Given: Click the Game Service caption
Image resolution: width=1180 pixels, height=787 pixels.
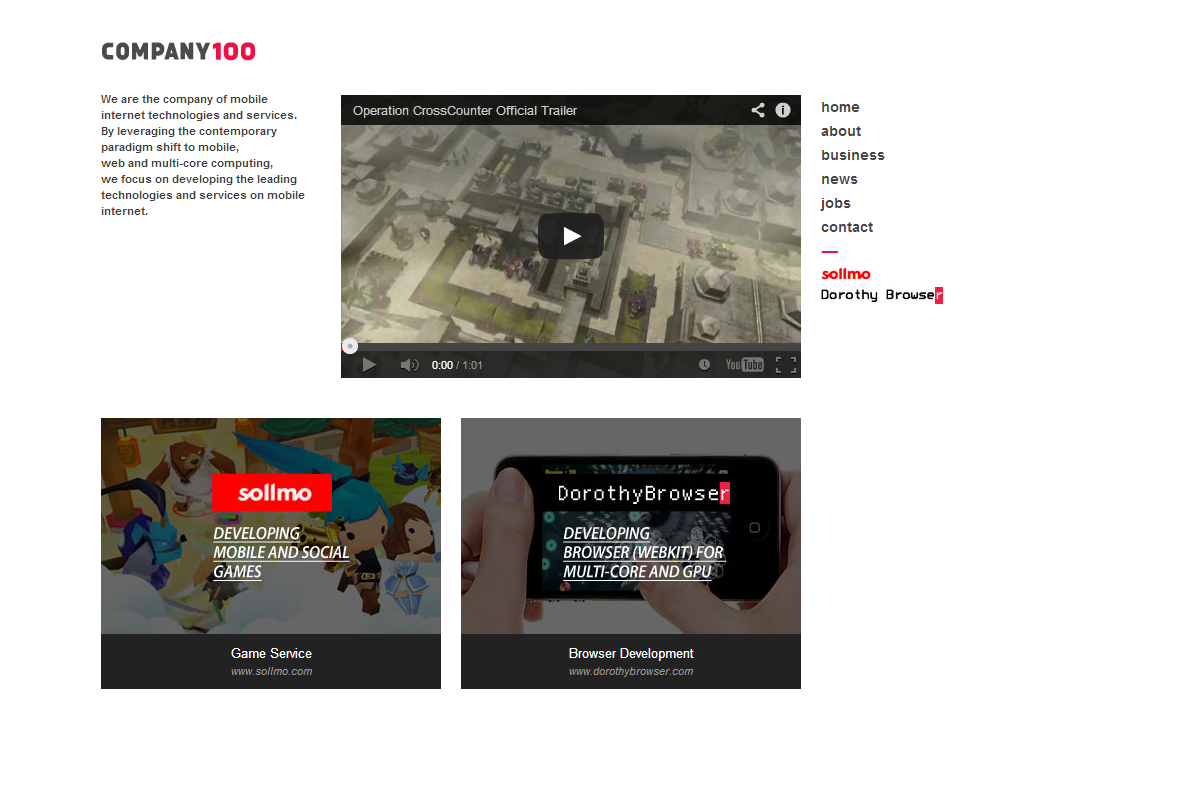Looking at the screenshot, I should [271, 654].
